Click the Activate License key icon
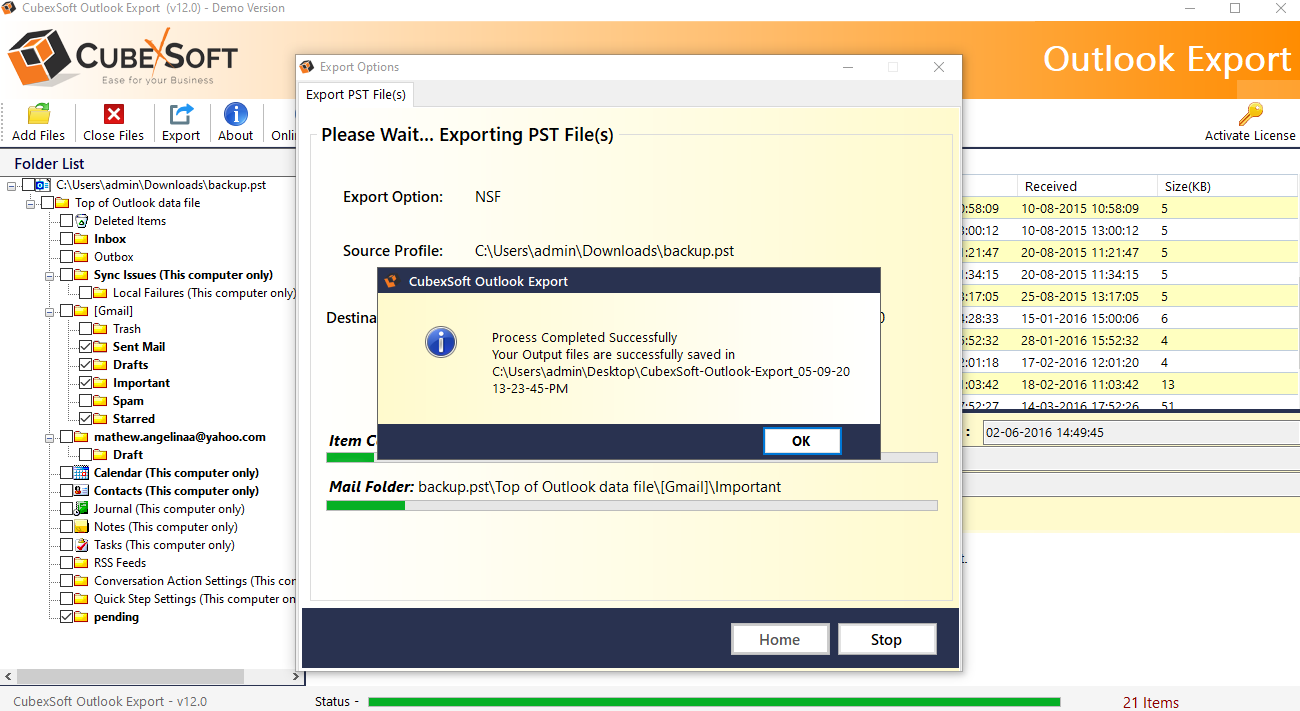This screenshot has width=1300, height=711. pyautogui.click(x=1250, y=114)
